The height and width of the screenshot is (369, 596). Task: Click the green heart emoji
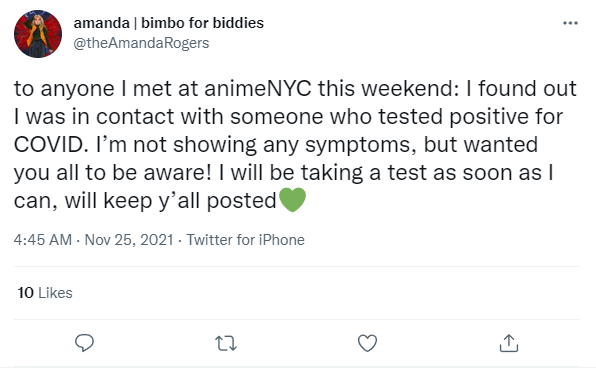[x=292, y=200]
